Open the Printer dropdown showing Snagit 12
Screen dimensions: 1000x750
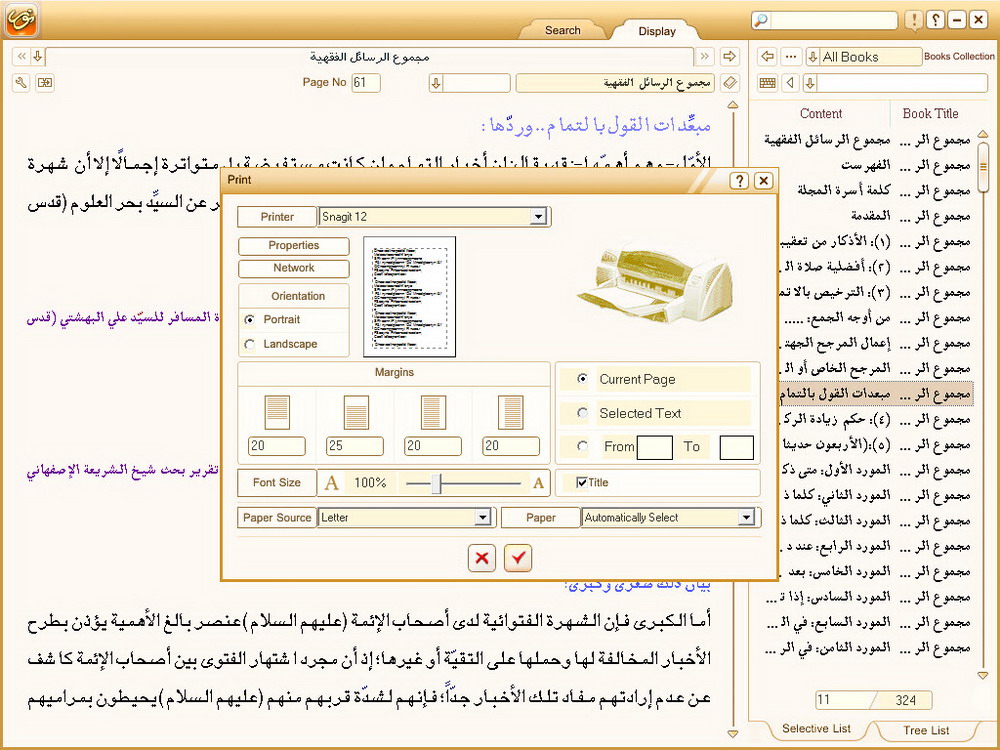point(538,217)
